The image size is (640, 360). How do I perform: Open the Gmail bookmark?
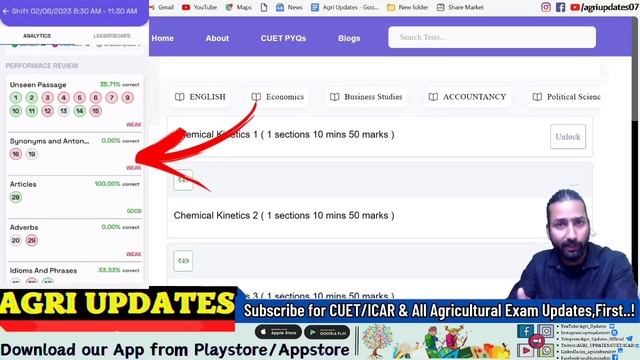click(162, 7)
